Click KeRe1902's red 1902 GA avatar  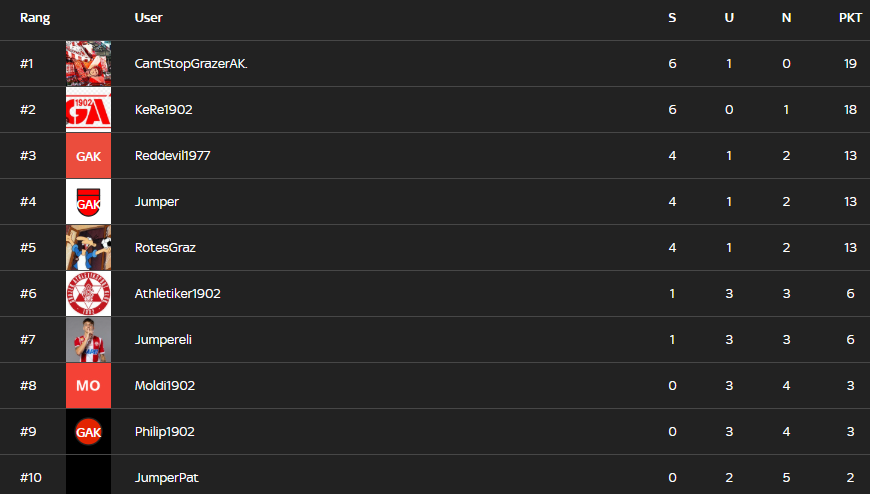tap(88, 110)
